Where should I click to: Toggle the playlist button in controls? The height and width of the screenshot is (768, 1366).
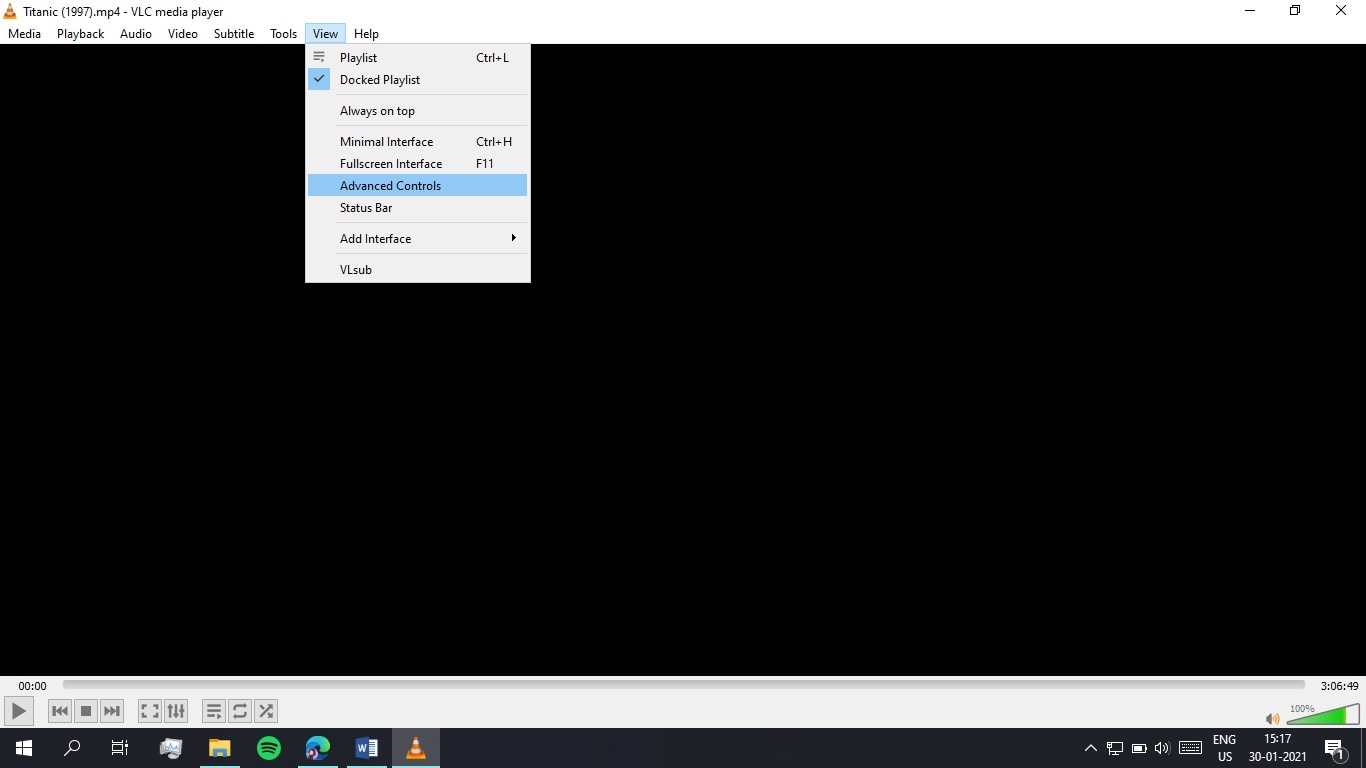click(214, 711)
